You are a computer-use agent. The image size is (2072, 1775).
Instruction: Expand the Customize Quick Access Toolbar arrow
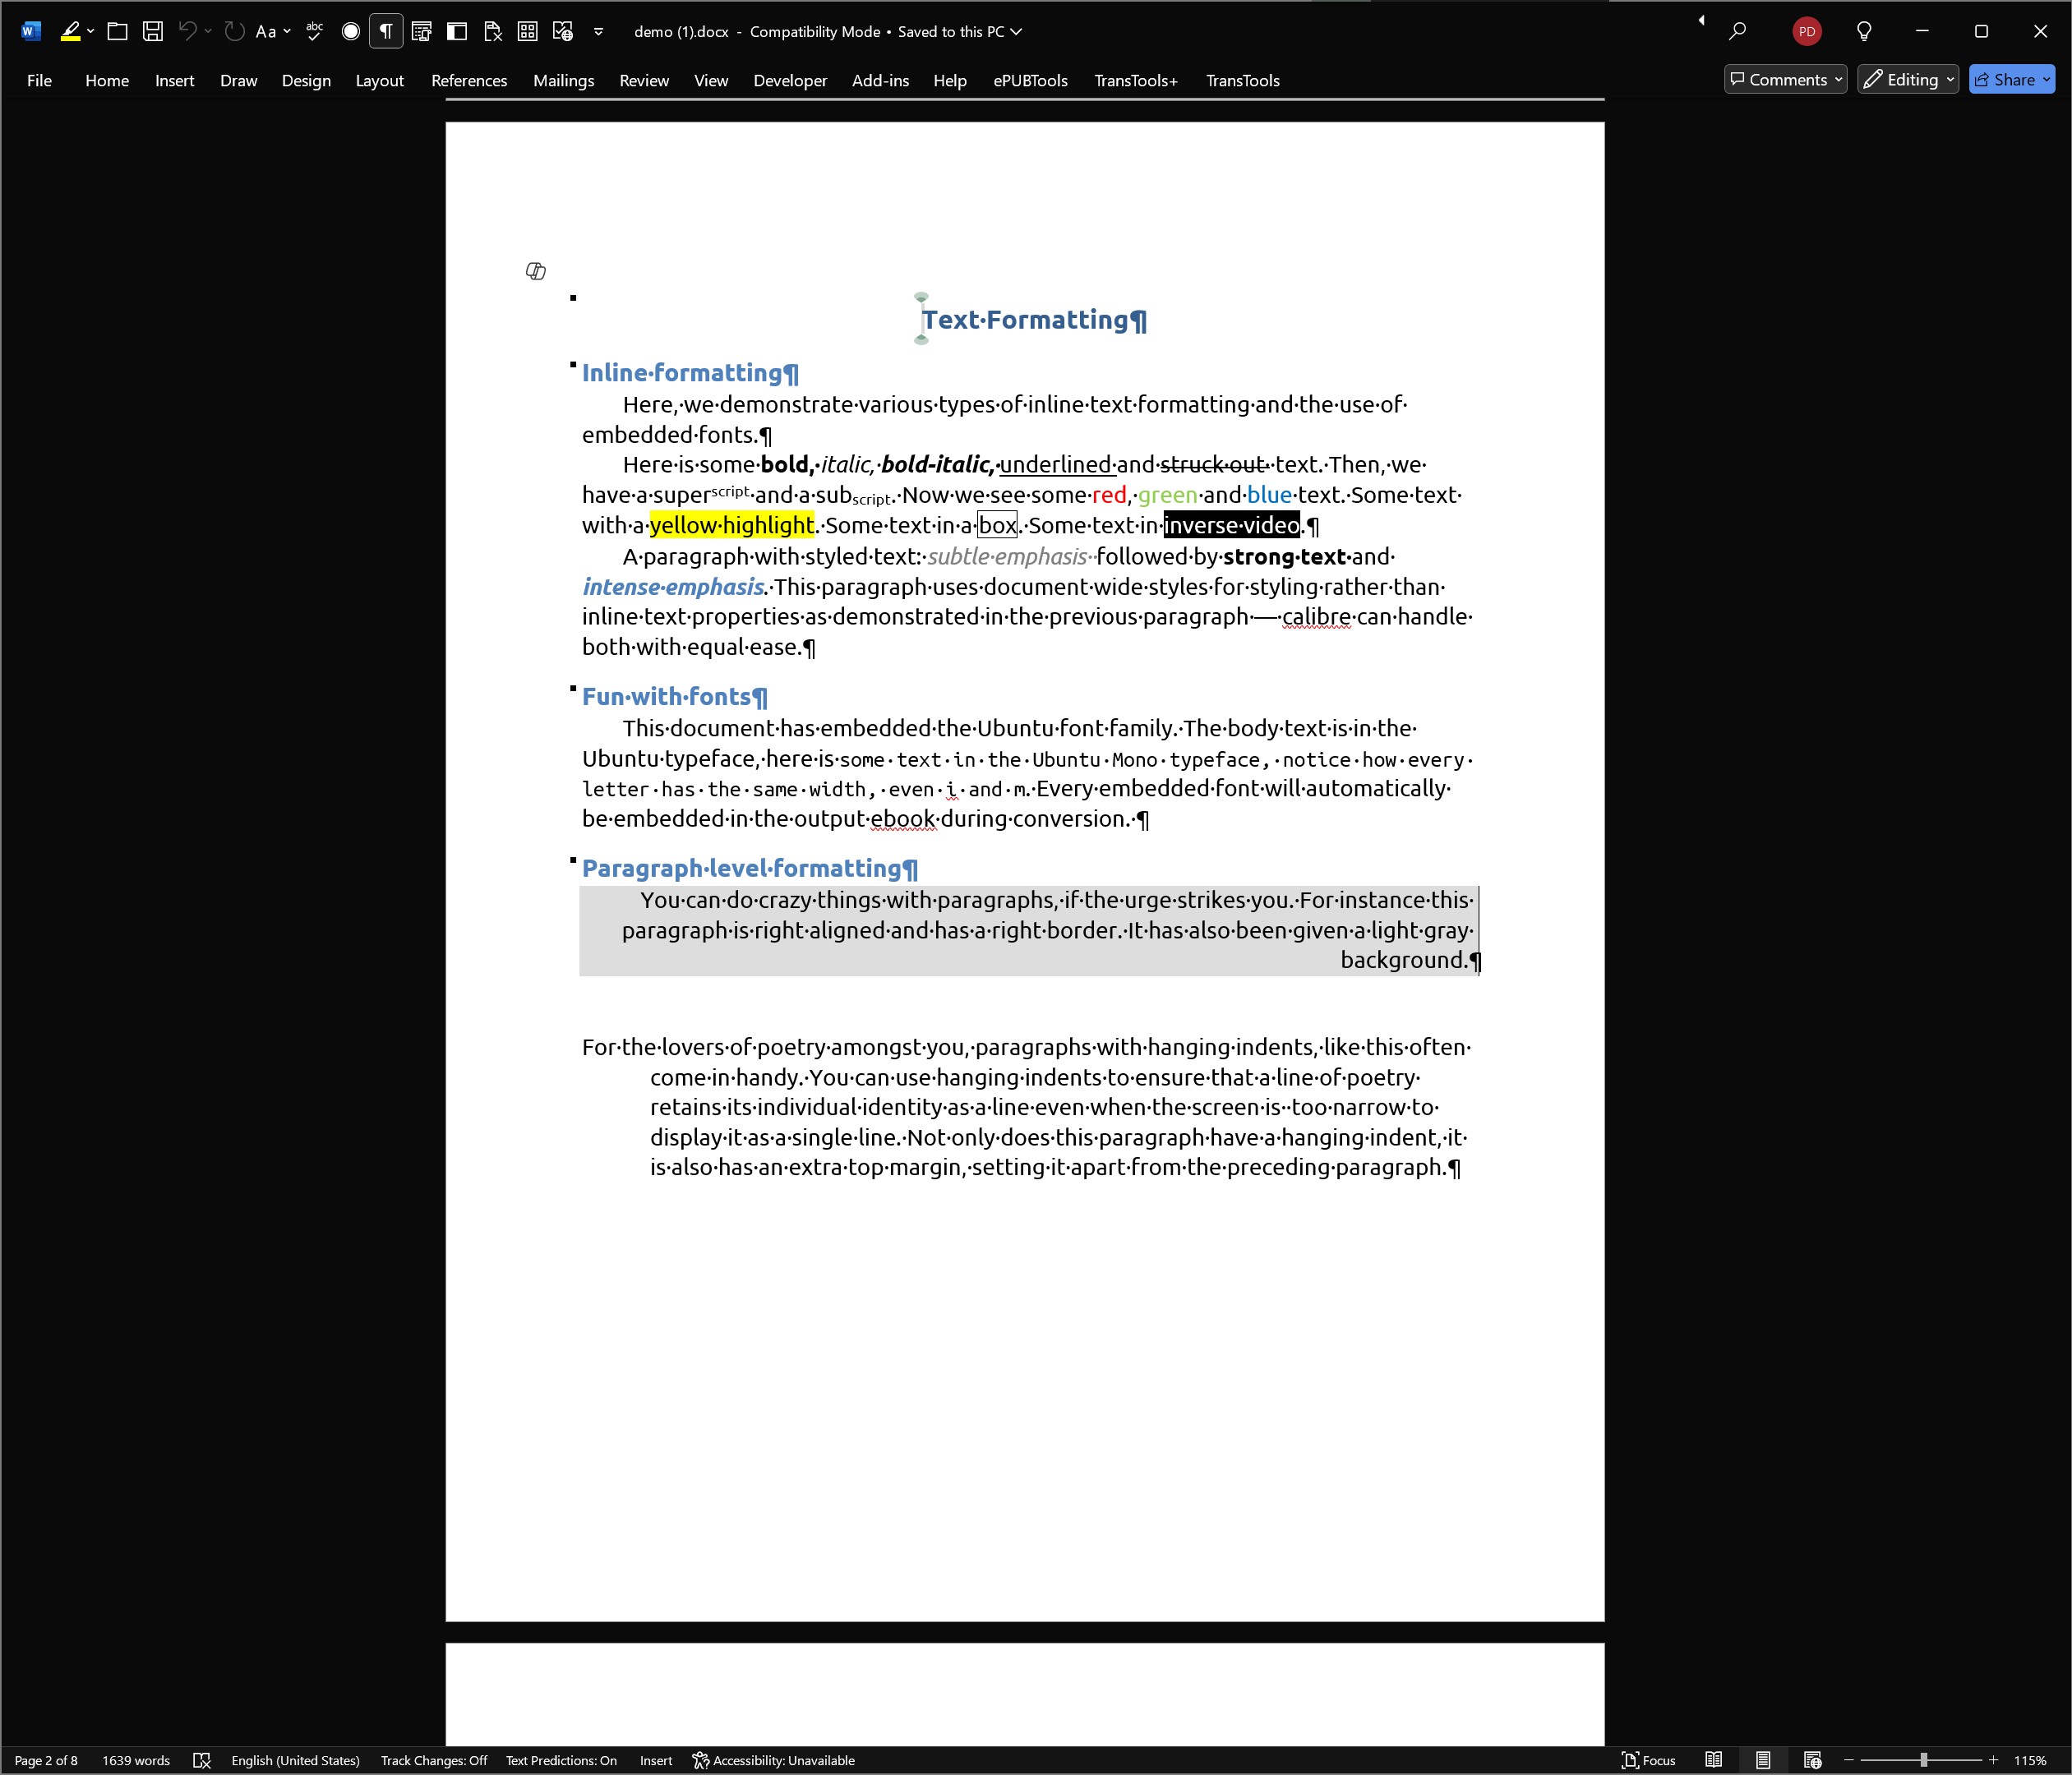pos(598,31)
